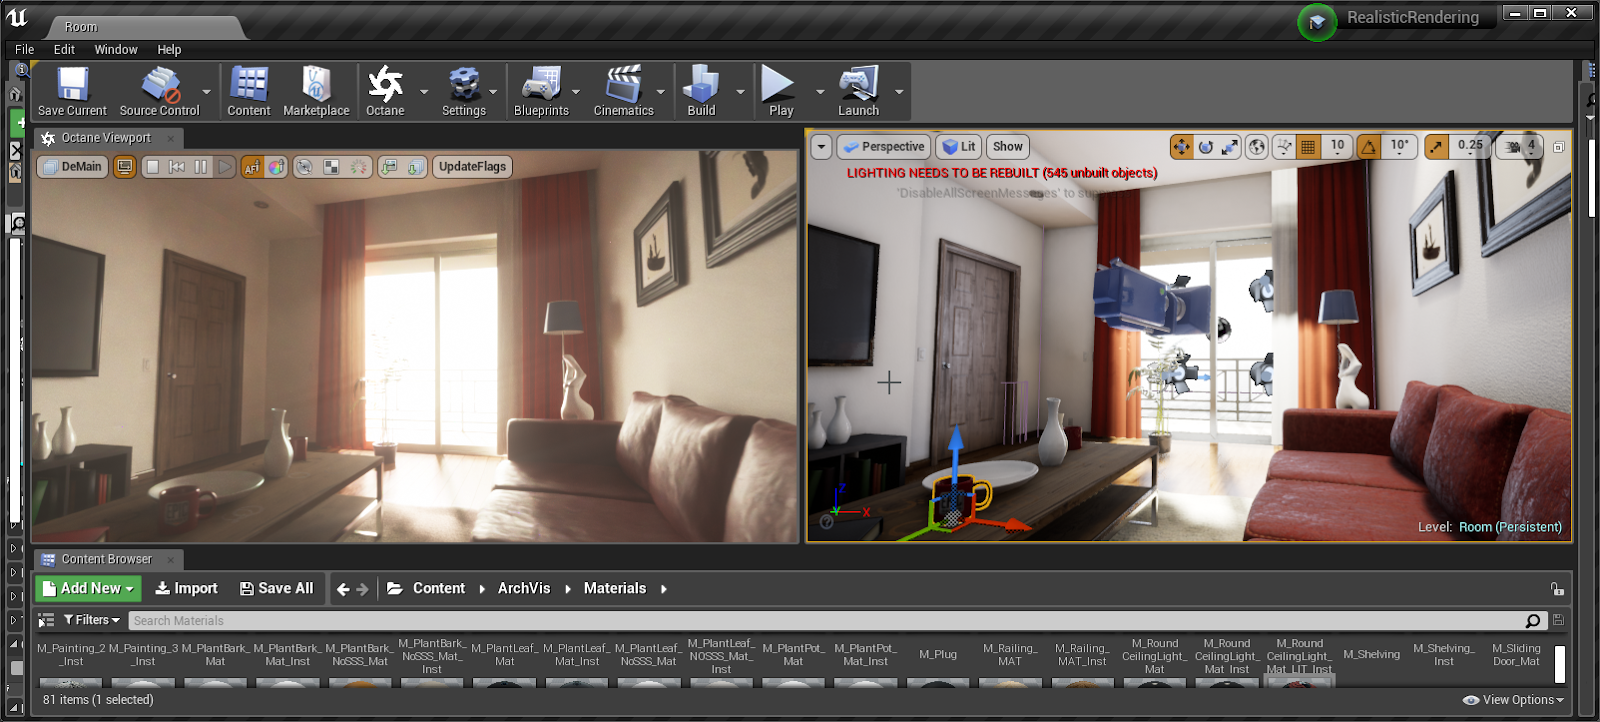Open the Filters dropdown
The image size is (1600, 722).
(91, 620)
